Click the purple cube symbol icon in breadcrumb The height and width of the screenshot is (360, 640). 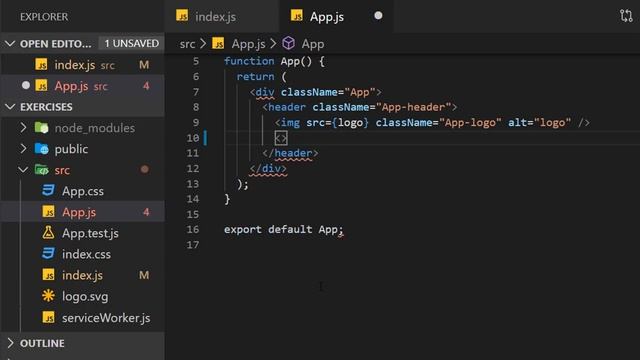(x=289, y=43)
